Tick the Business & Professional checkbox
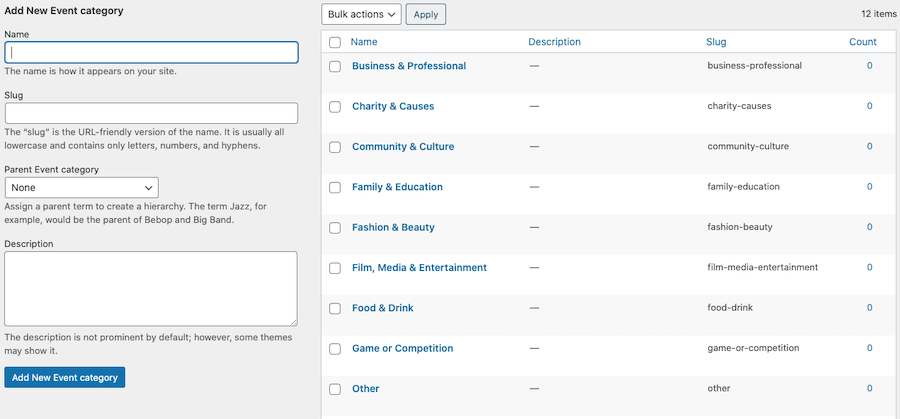Screen dimensions: 900x419 (x=335, y=67)
